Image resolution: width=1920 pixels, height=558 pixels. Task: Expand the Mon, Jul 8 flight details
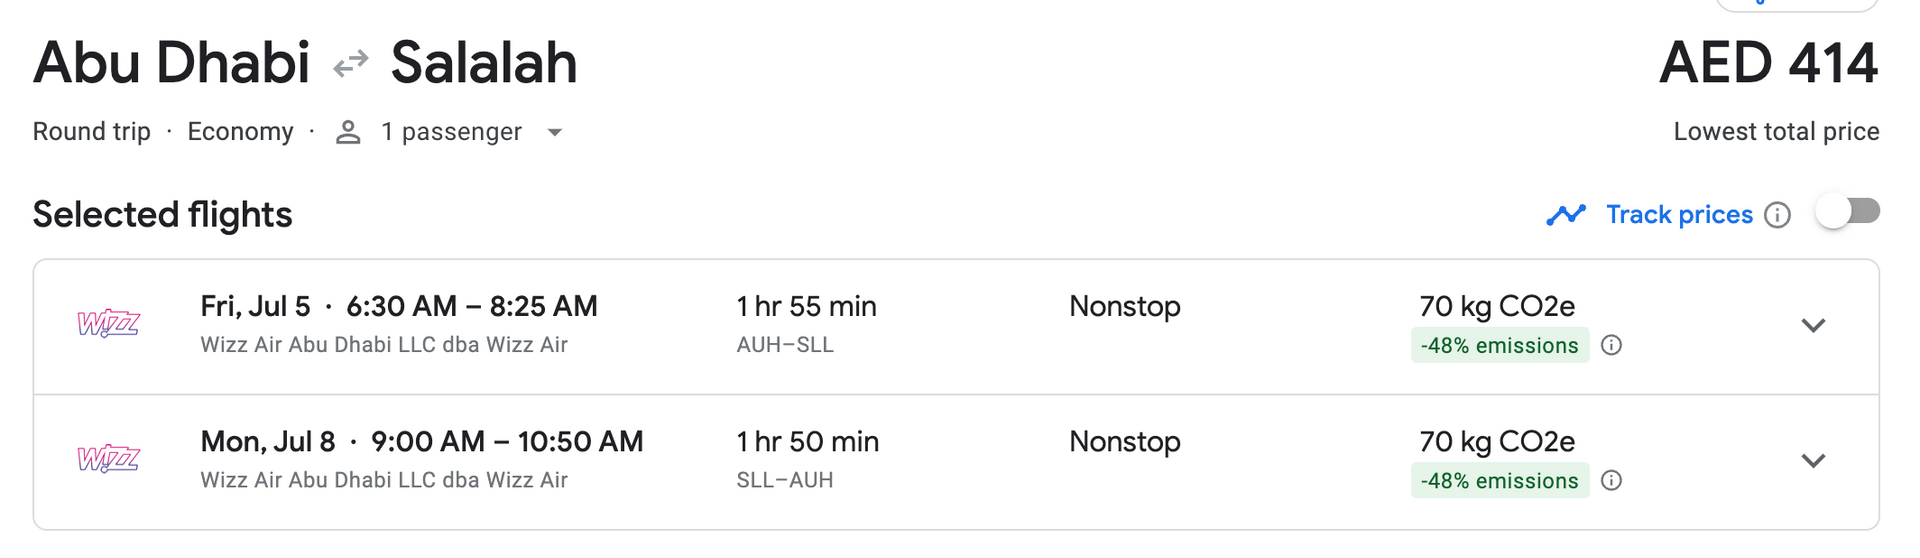(1813, 461)
